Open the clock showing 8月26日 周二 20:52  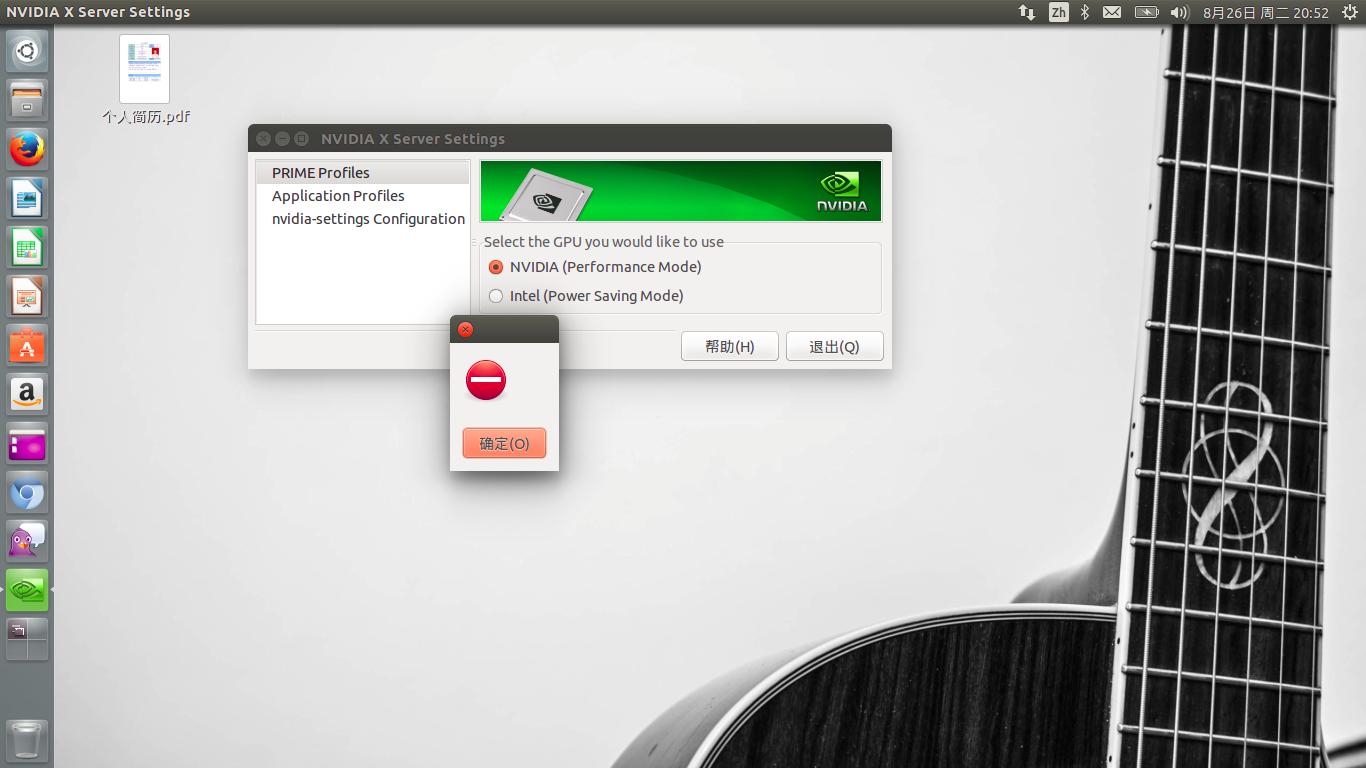pos(1266,12)
